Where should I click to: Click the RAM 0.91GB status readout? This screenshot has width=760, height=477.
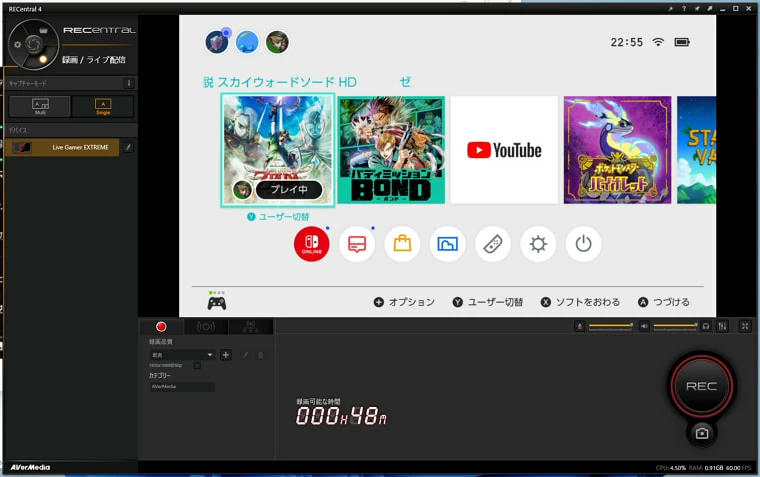tap(706, 468)
